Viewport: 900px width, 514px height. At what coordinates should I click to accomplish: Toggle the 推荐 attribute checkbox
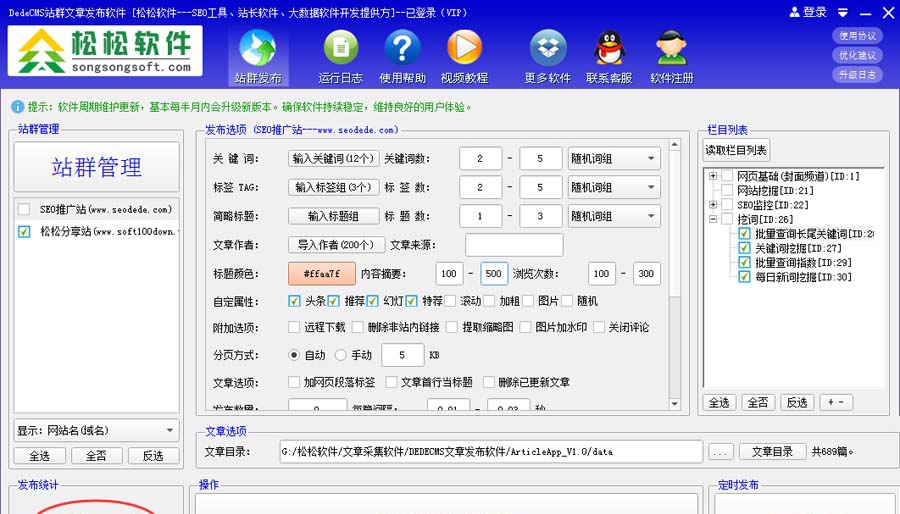[333, 301]
